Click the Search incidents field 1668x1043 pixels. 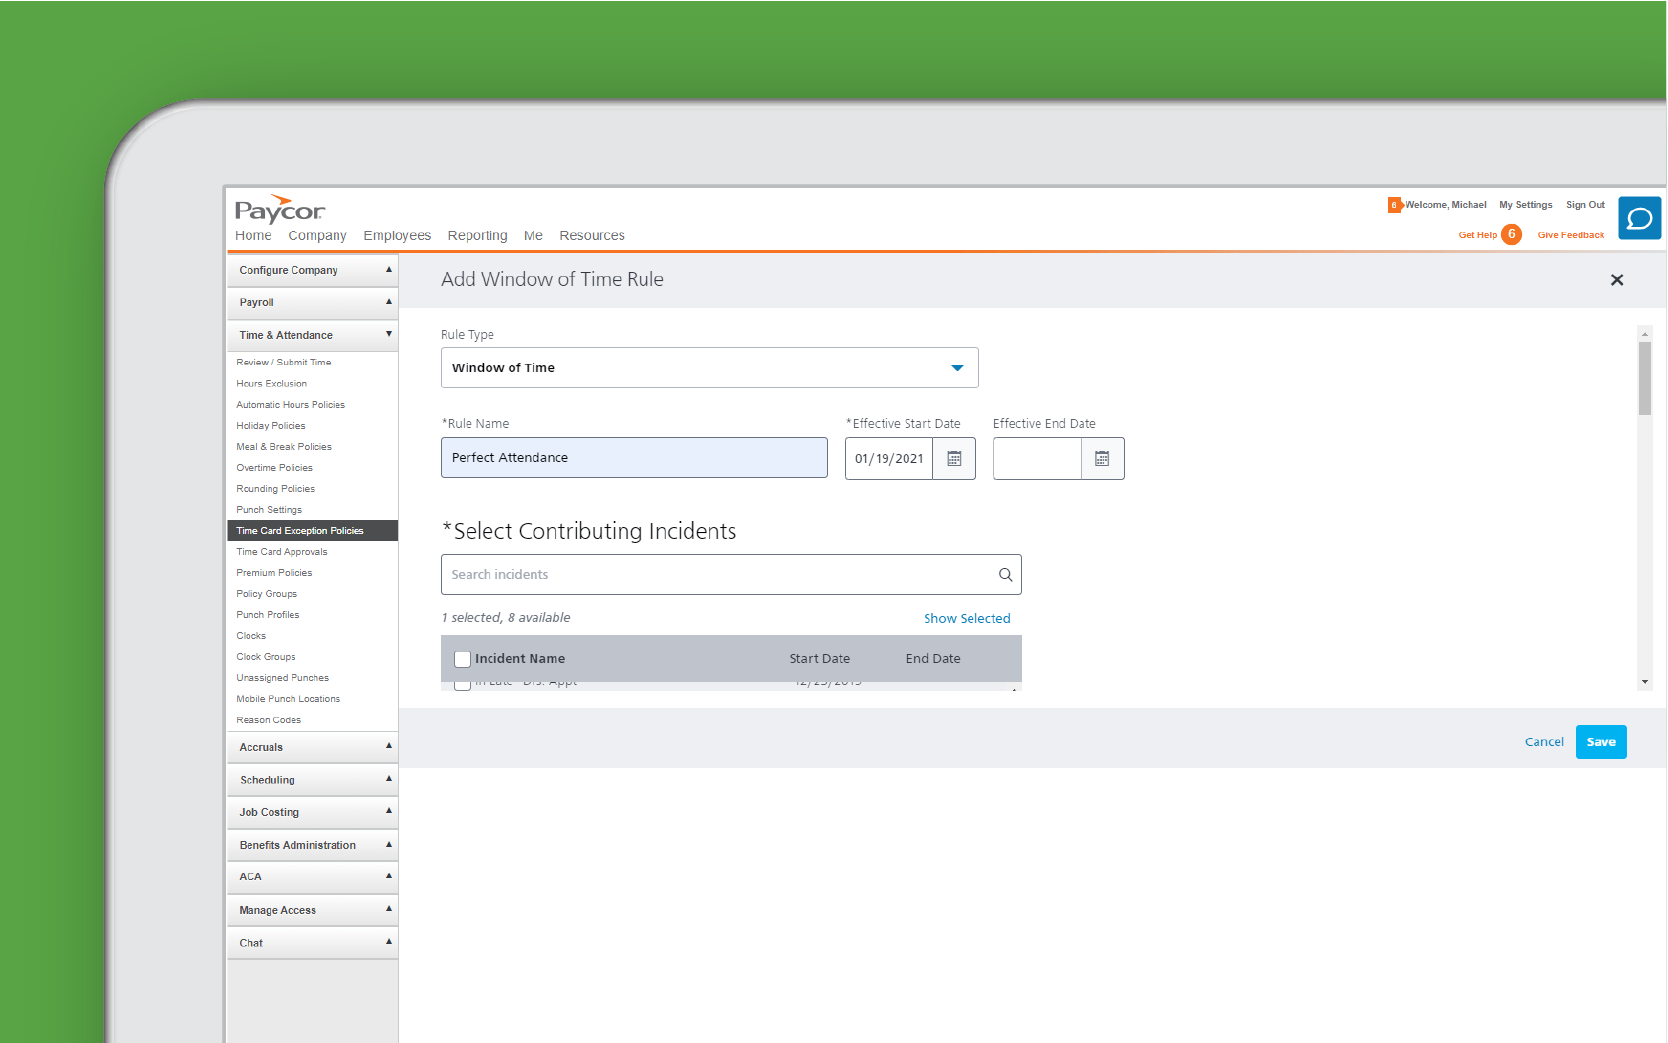click(731, 575)
